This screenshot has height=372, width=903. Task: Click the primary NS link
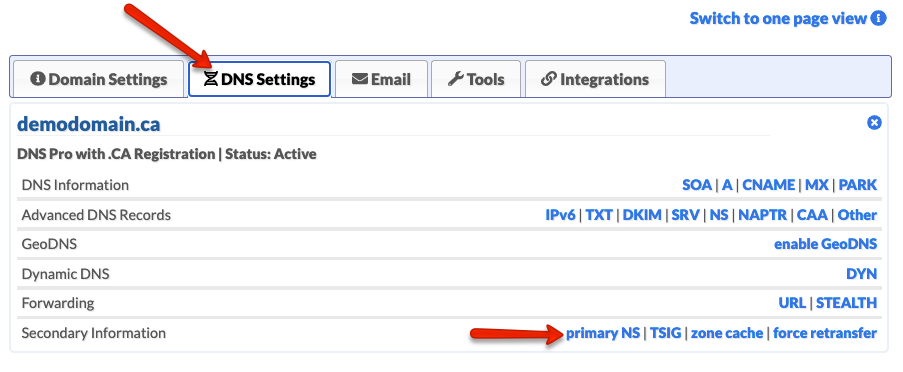click(603, 333)
